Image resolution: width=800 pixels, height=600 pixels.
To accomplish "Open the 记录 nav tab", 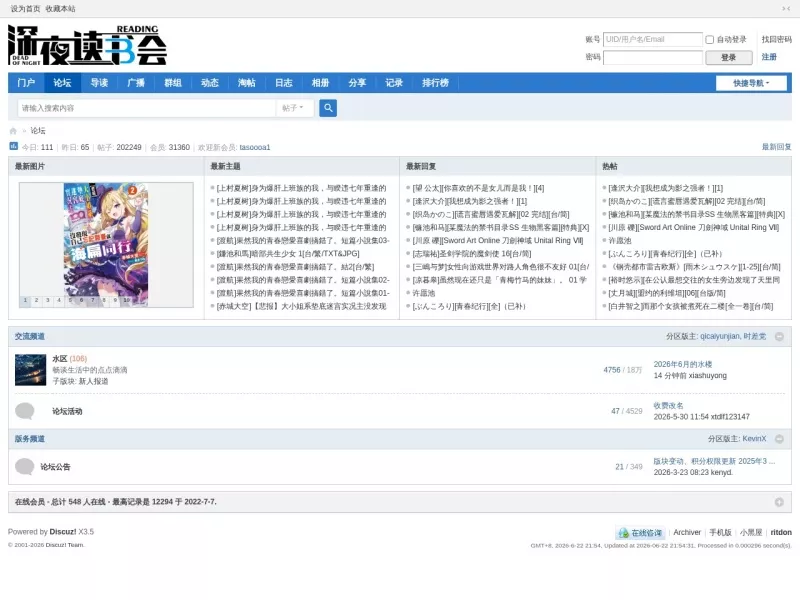I will tap(394, 83).
